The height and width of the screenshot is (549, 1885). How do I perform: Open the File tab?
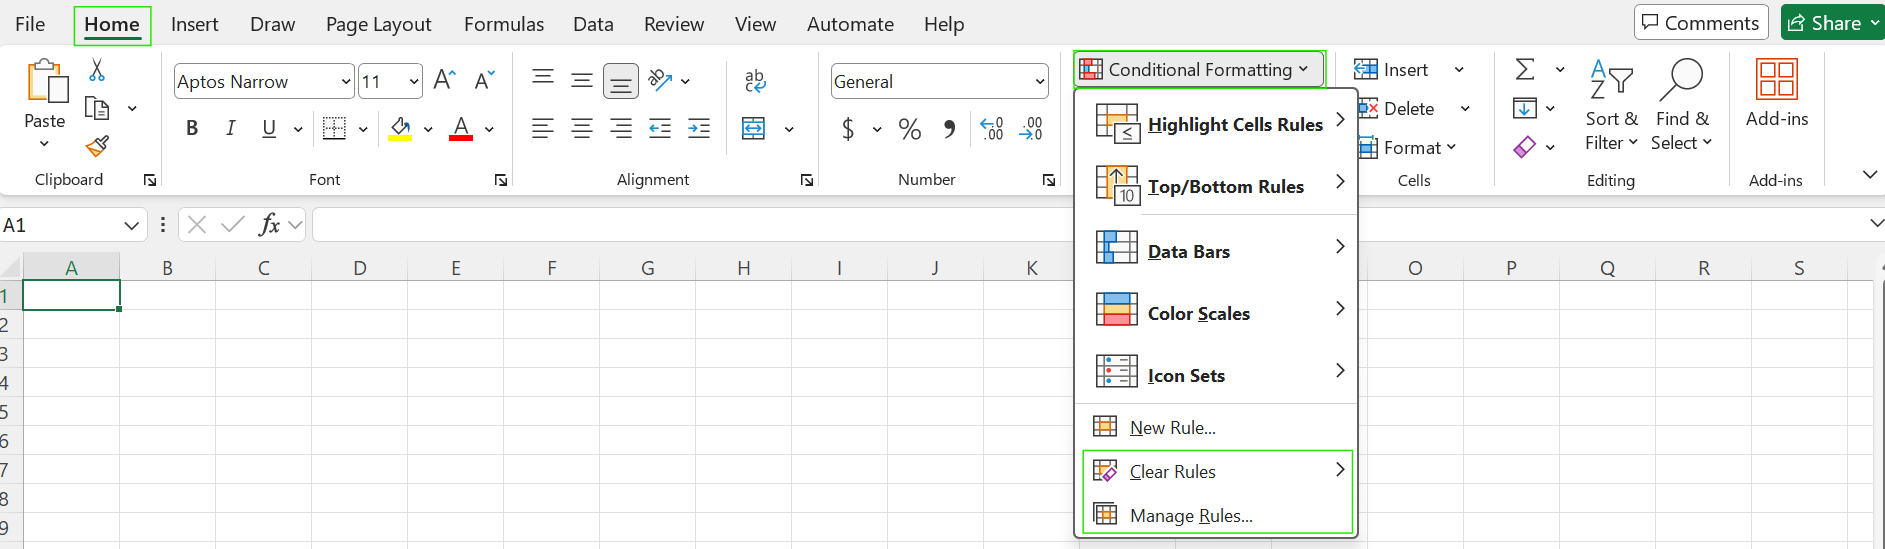pos(30,24)
